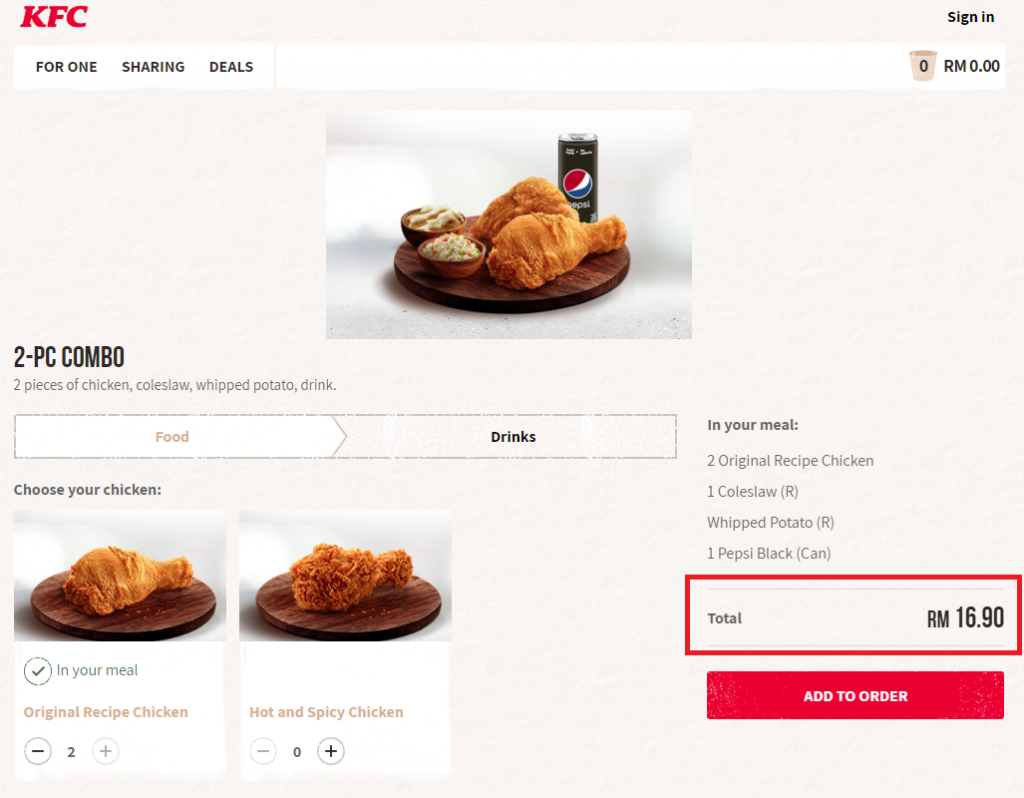Click the Original Recipe Chicken label

coord(106,712)
